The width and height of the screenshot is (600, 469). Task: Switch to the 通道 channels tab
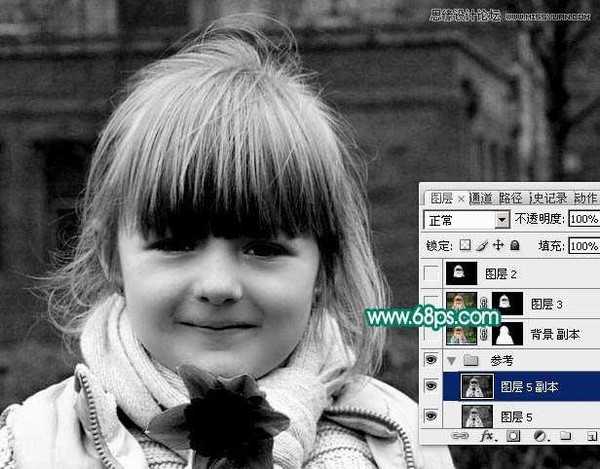(x=480, y=198)
